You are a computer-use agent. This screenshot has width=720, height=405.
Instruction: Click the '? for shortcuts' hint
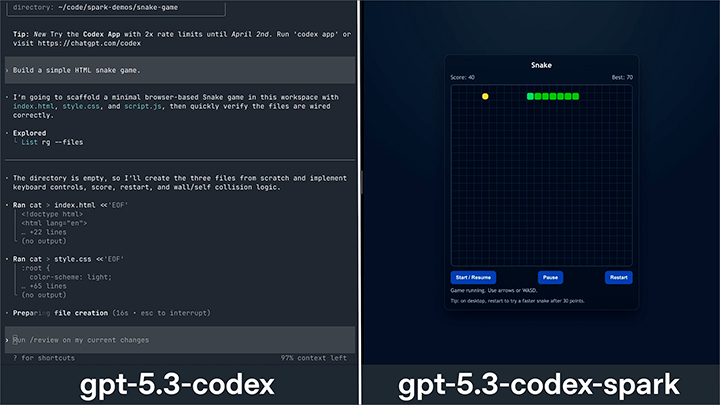(x=44, y=358)
